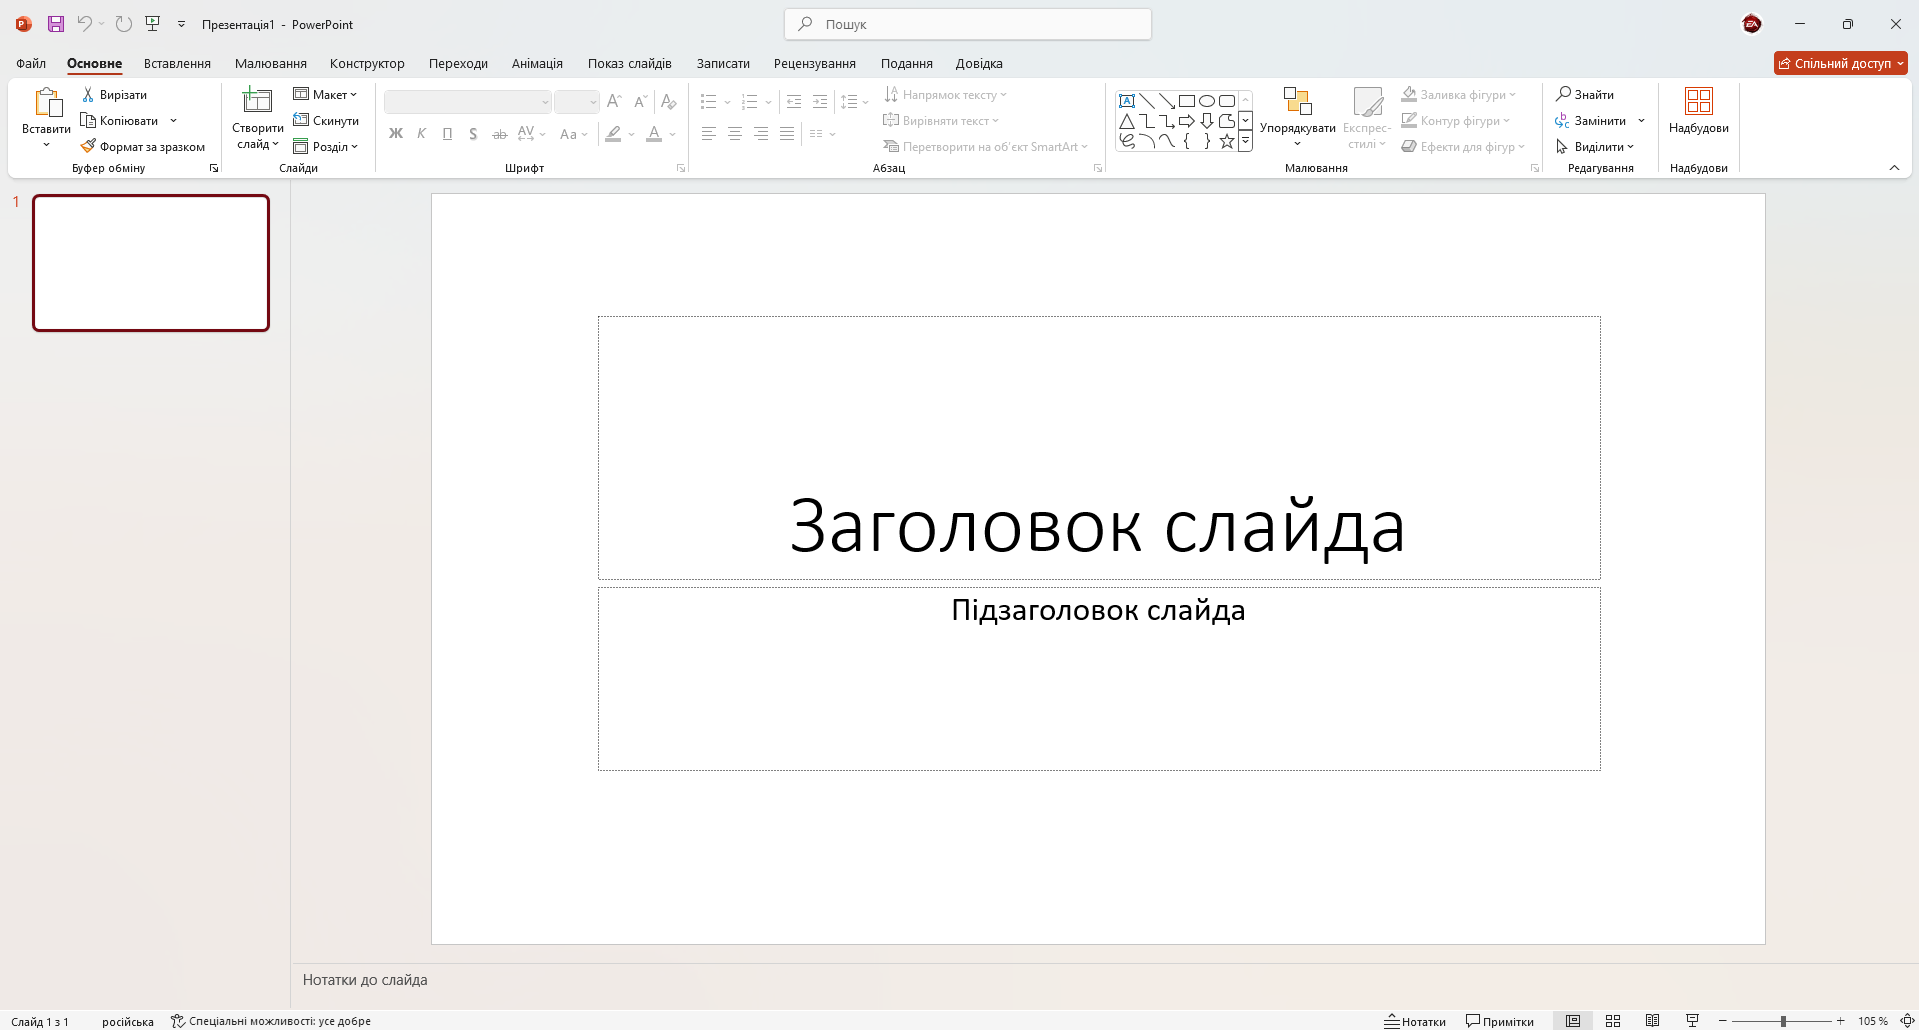This screenshot has width=1919, height=1030.
Task: Switch to the Конструктор tab
Action: click(367, 63)
